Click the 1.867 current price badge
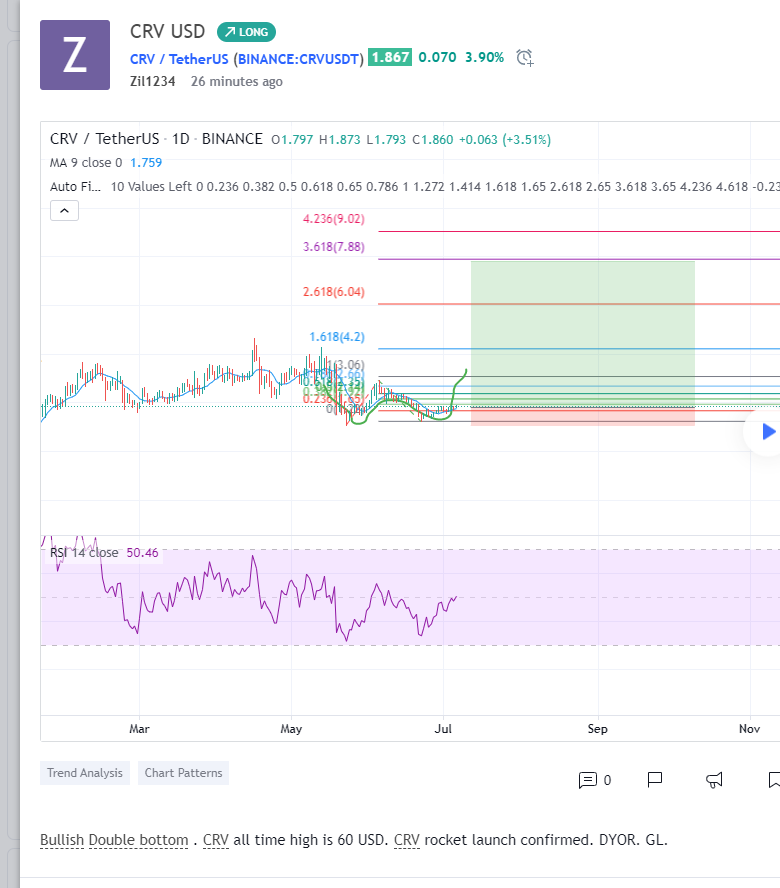 (390, 58)
